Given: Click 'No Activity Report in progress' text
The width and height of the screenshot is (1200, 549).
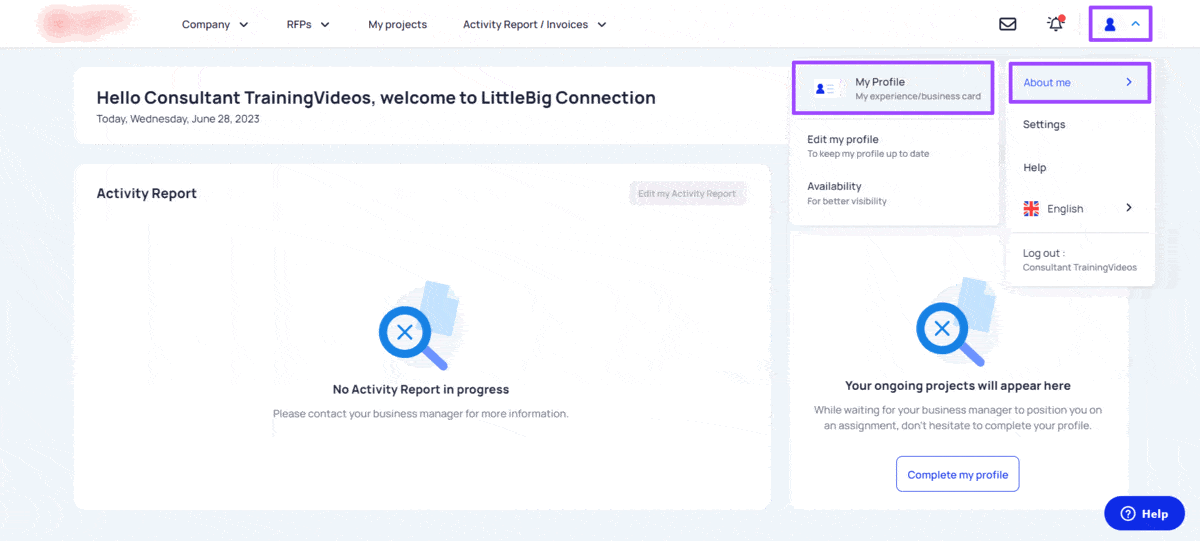Looking at the screenshot, I should point(420,389).
